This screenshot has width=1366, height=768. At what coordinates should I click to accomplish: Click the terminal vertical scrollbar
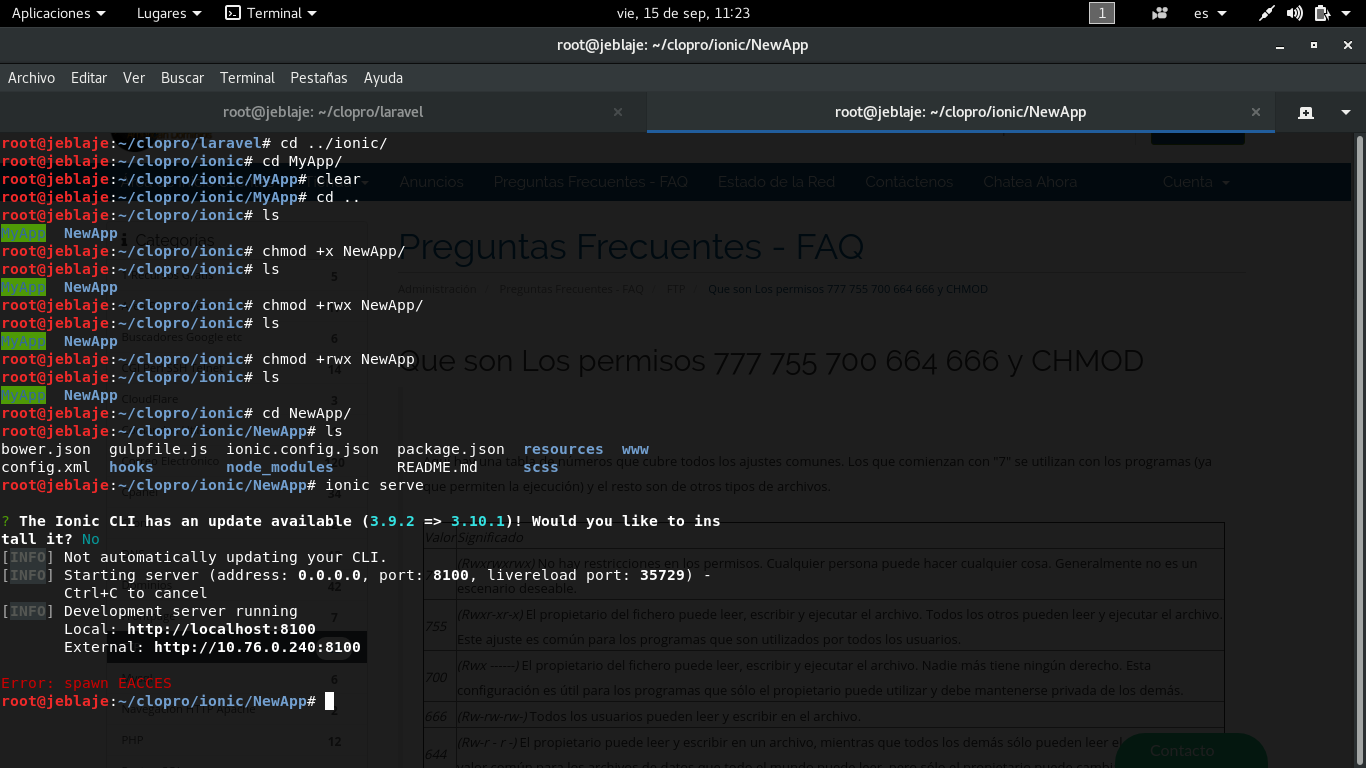[x=1360, y=450]
